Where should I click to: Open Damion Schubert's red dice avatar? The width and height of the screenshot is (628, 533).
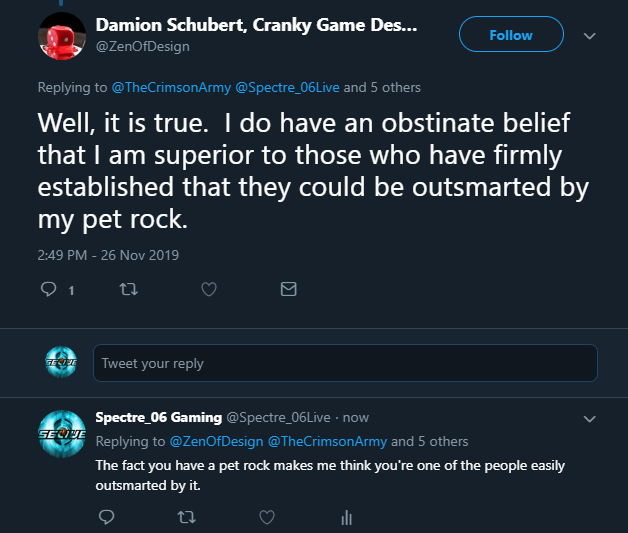[x=62, y=36]
